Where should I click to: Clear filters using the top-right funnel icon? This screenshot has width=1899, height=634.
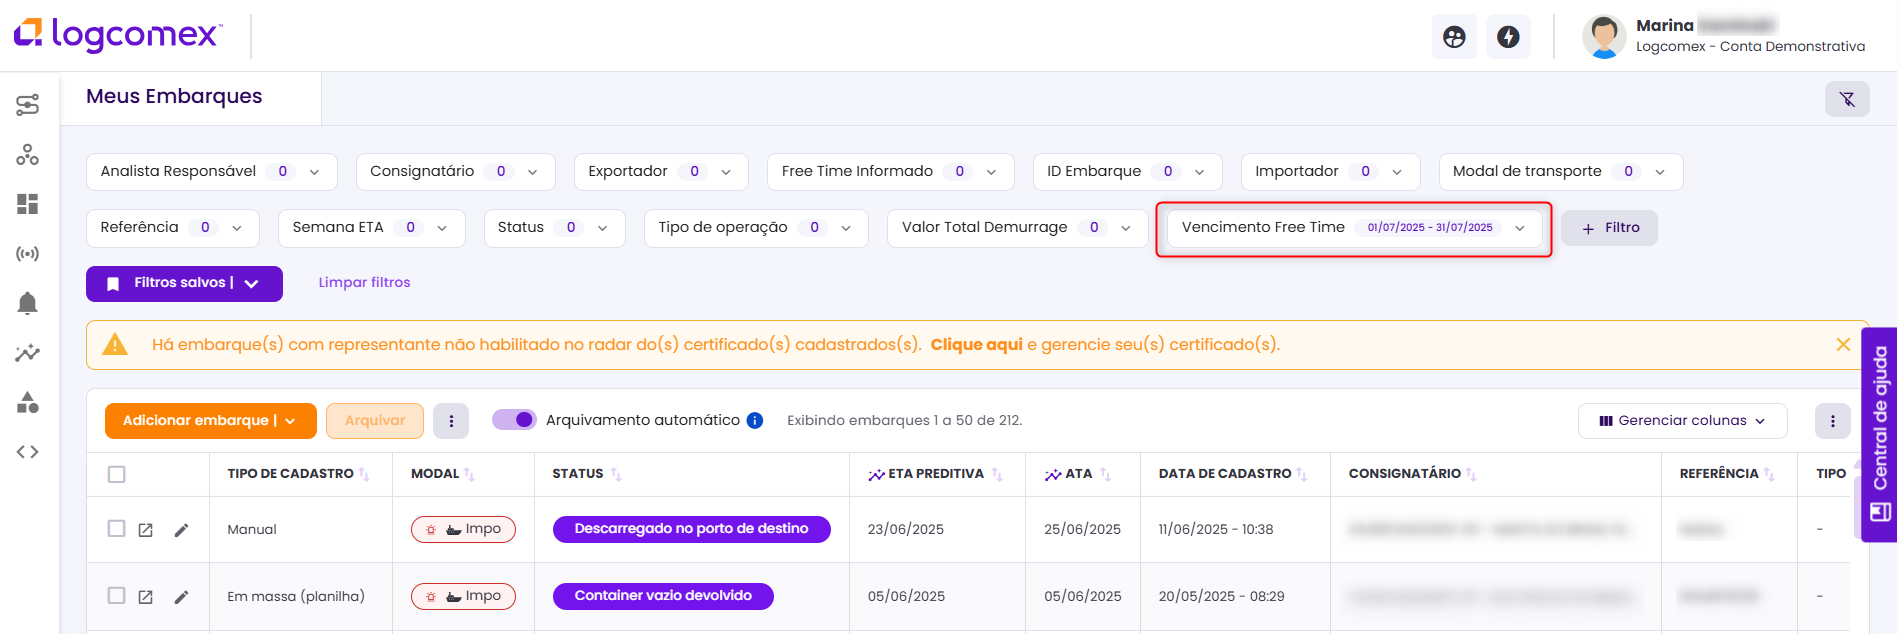click(x=1847, y=99)
